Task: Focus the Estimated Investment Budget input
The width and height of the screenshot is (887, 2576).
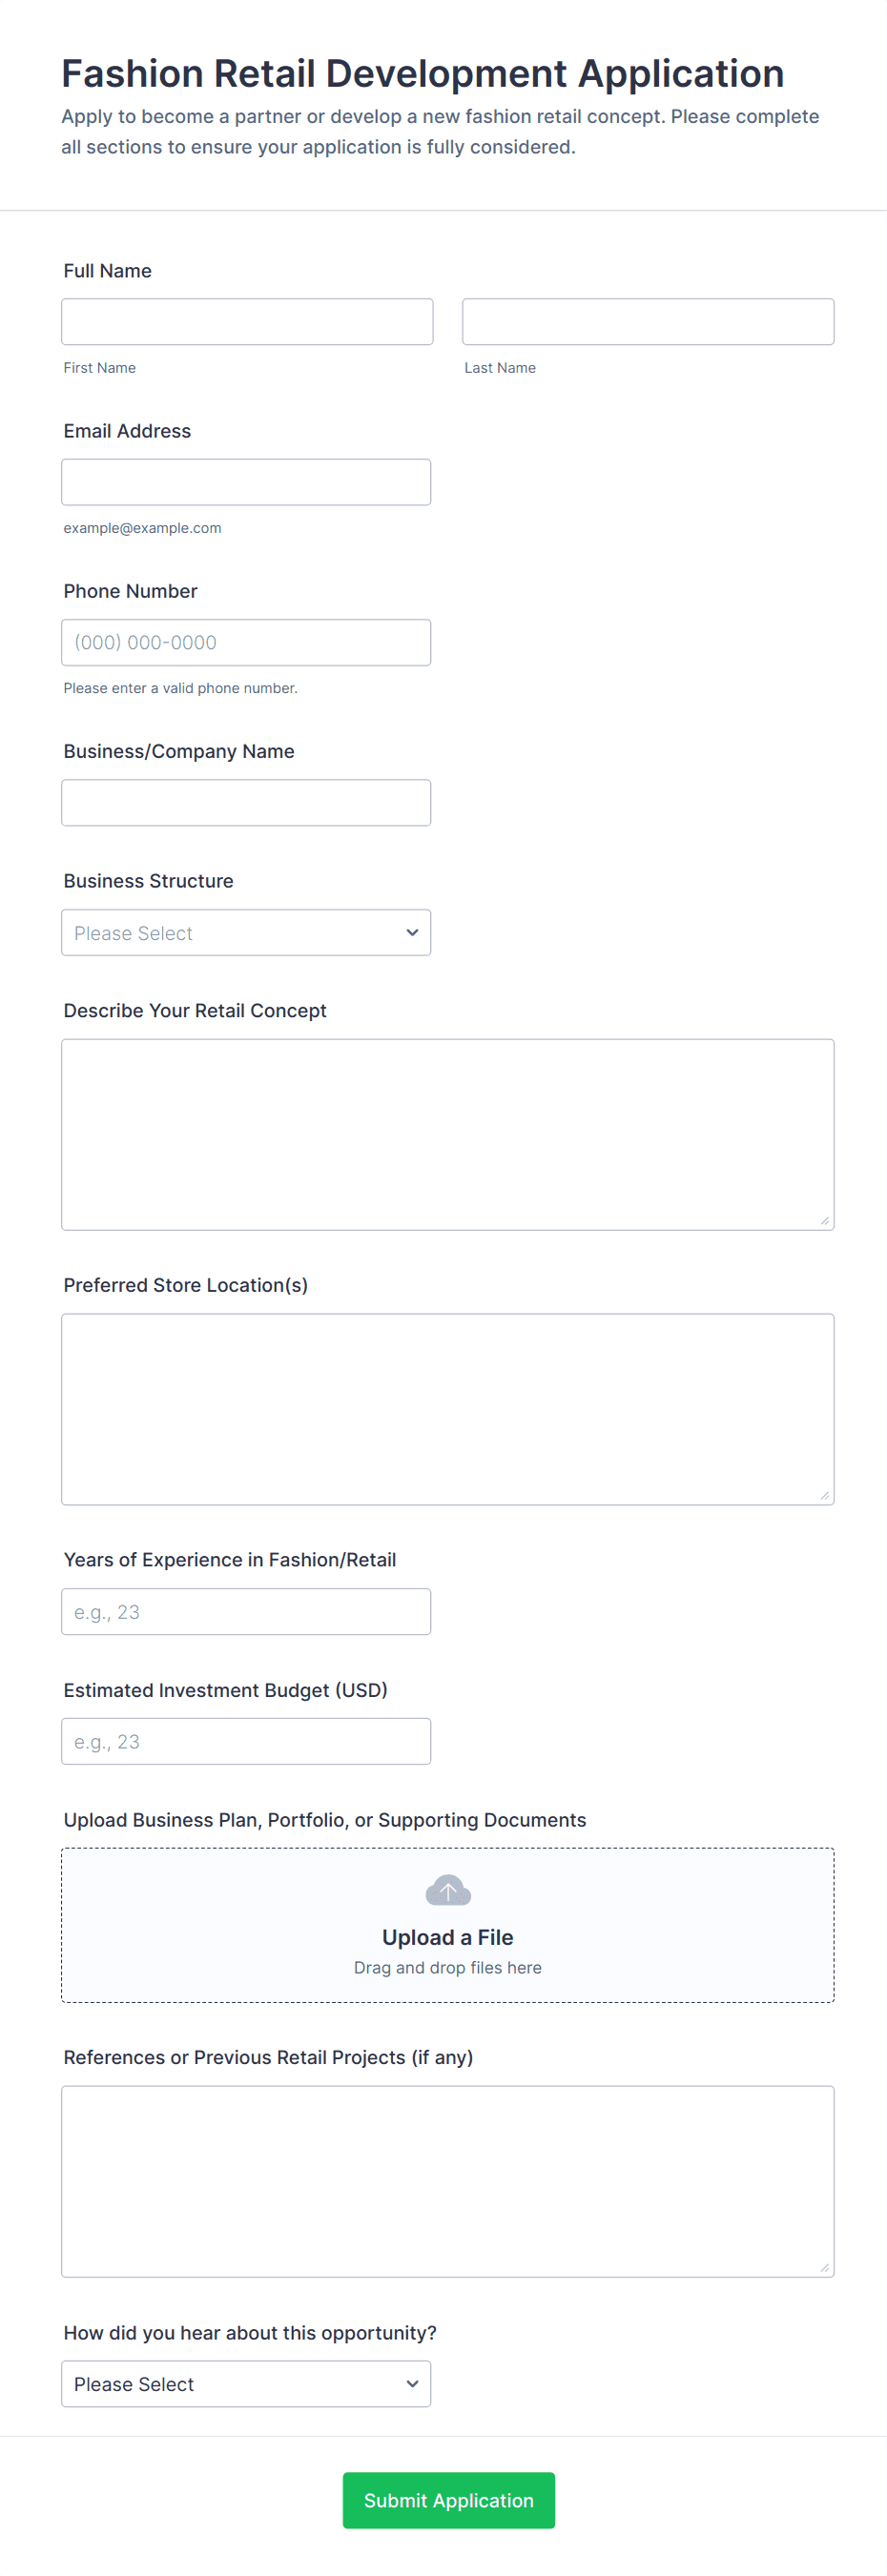Action: [245, 1741]
